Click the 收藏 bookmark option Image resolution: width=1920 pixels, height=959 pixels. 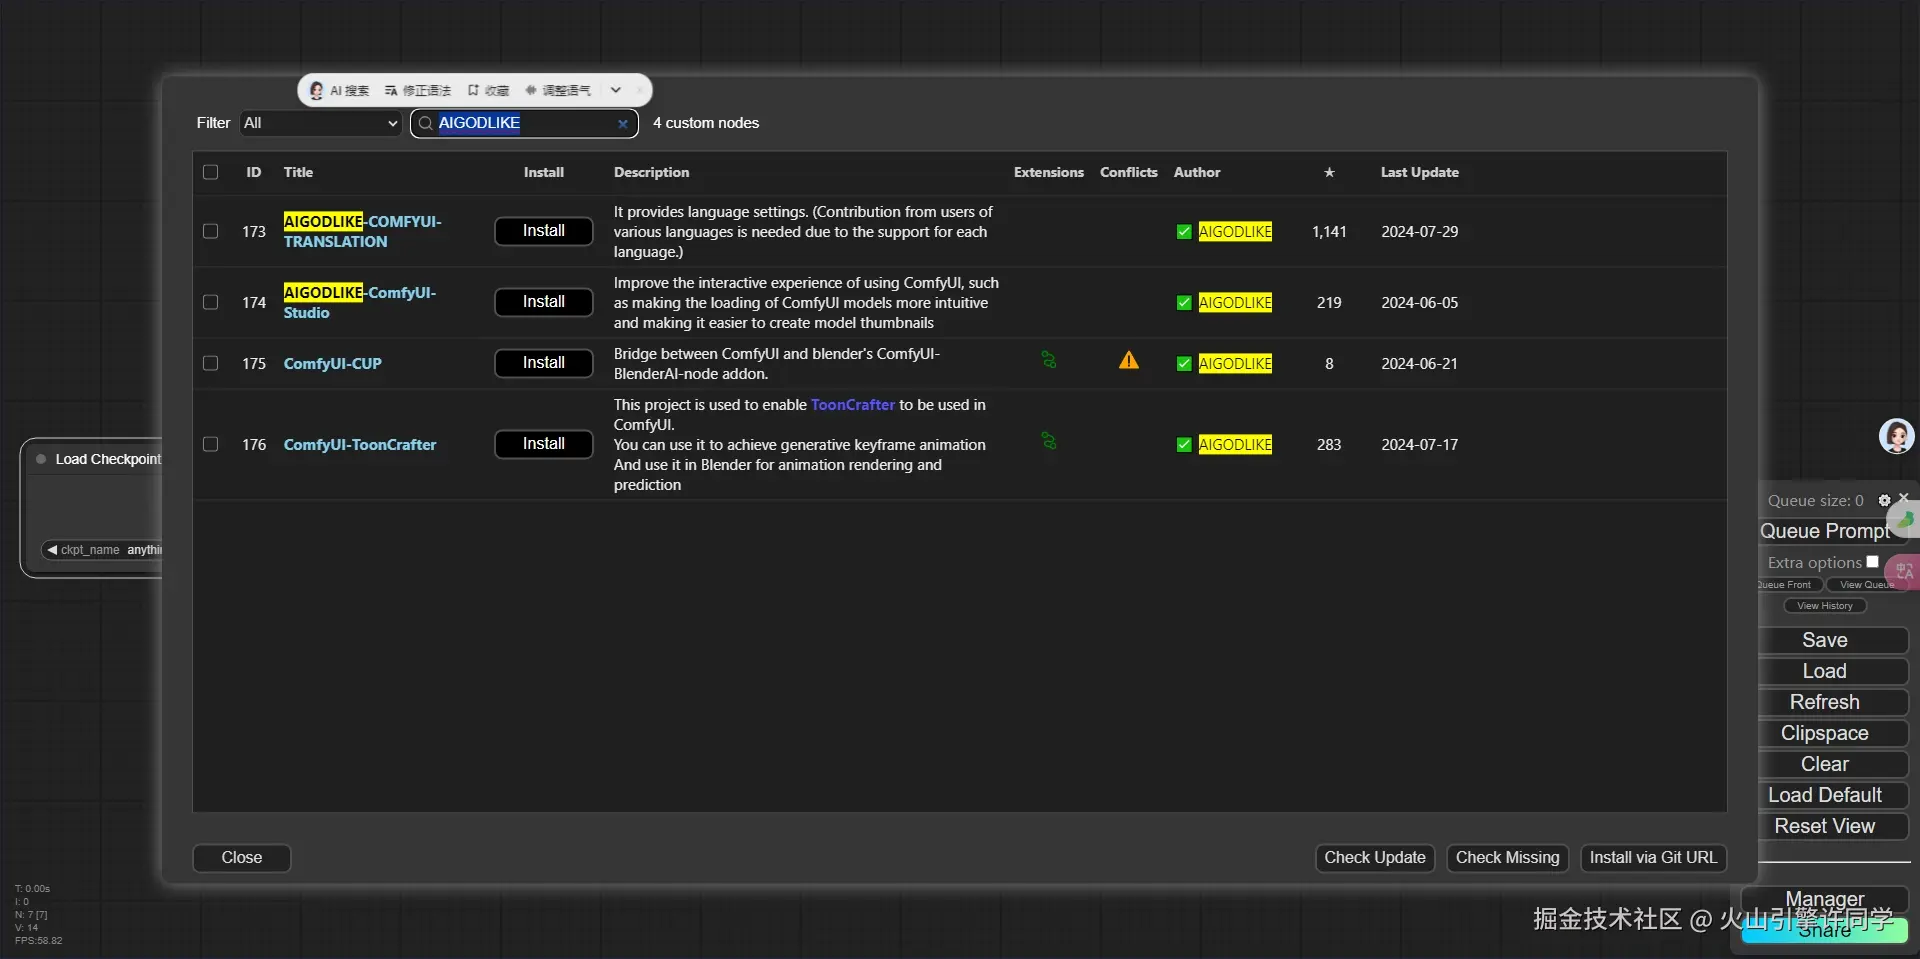pyautogui.click(x=489, y=90)
